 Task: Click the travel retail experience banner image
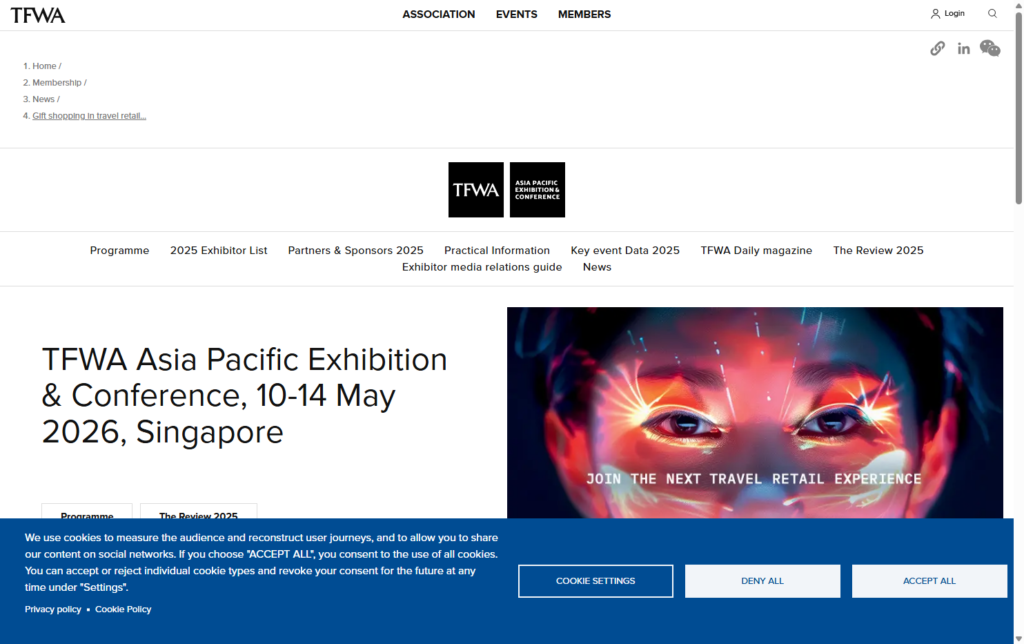[754, 410]
